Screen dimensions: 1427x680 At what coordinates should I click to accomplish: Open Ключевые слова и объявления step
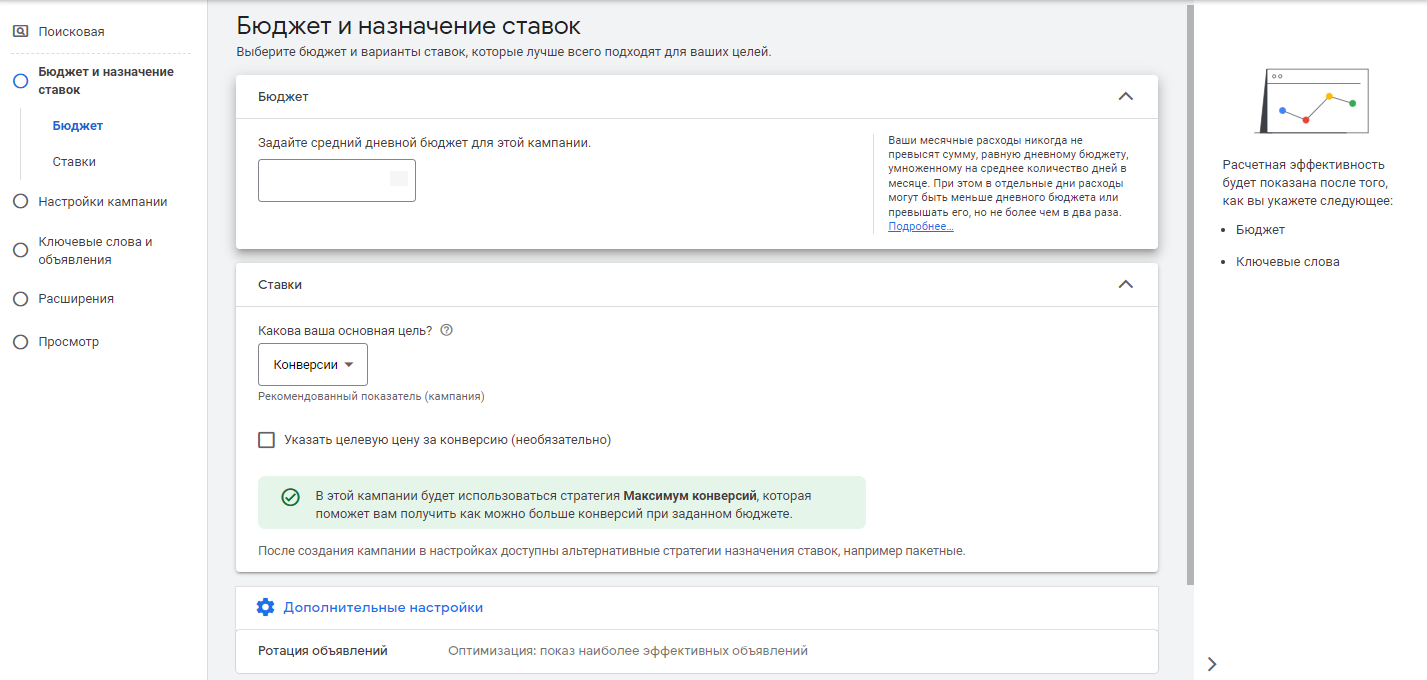95,251
